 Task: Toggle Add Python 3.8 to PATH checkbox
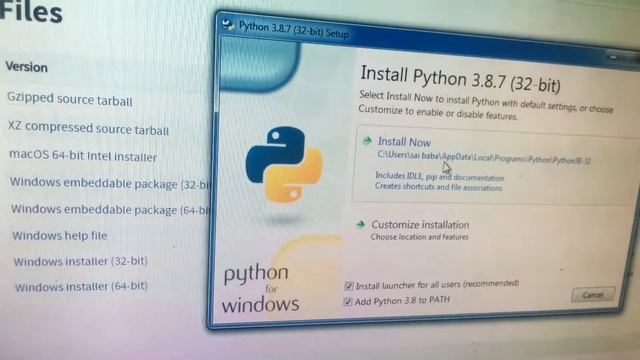point(347,302)
